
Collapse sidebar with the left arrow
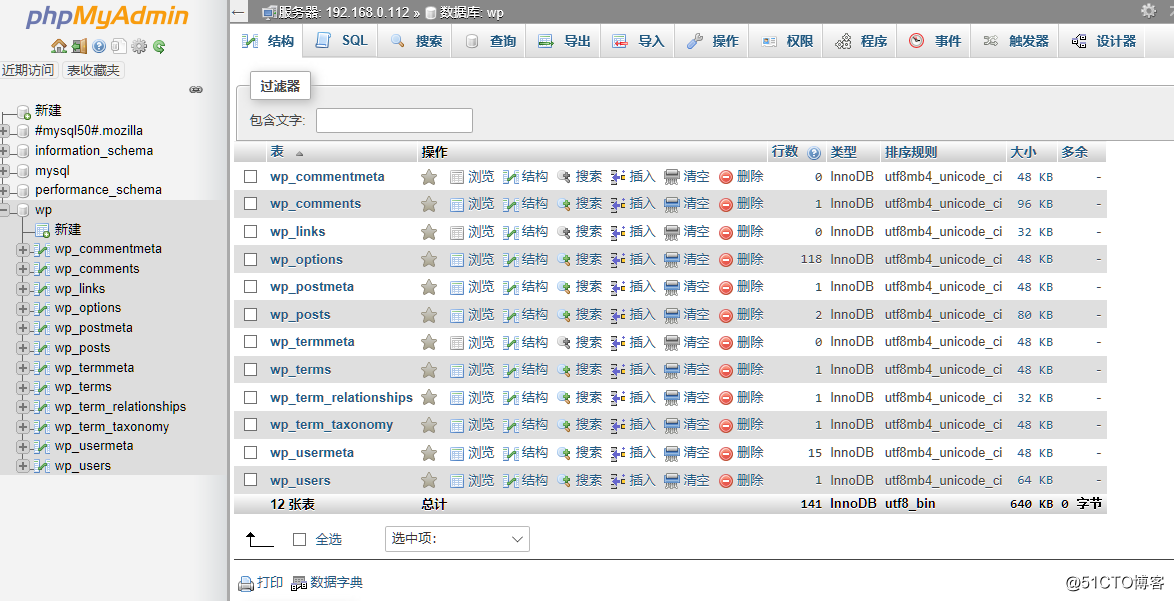click(x=238, y=12)
